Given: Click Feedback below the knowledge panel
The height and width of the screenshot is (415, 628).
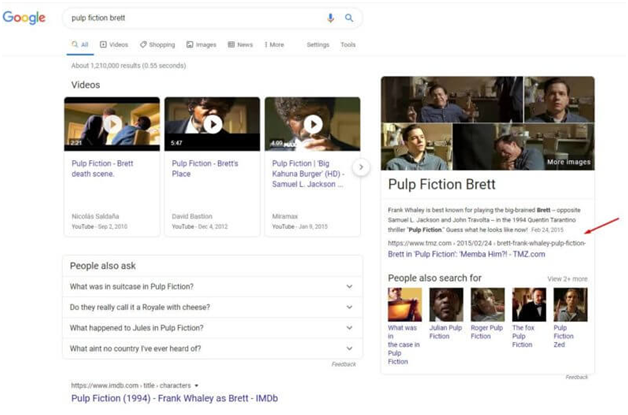Looking at the screenshot, I should tap(577, 377).
